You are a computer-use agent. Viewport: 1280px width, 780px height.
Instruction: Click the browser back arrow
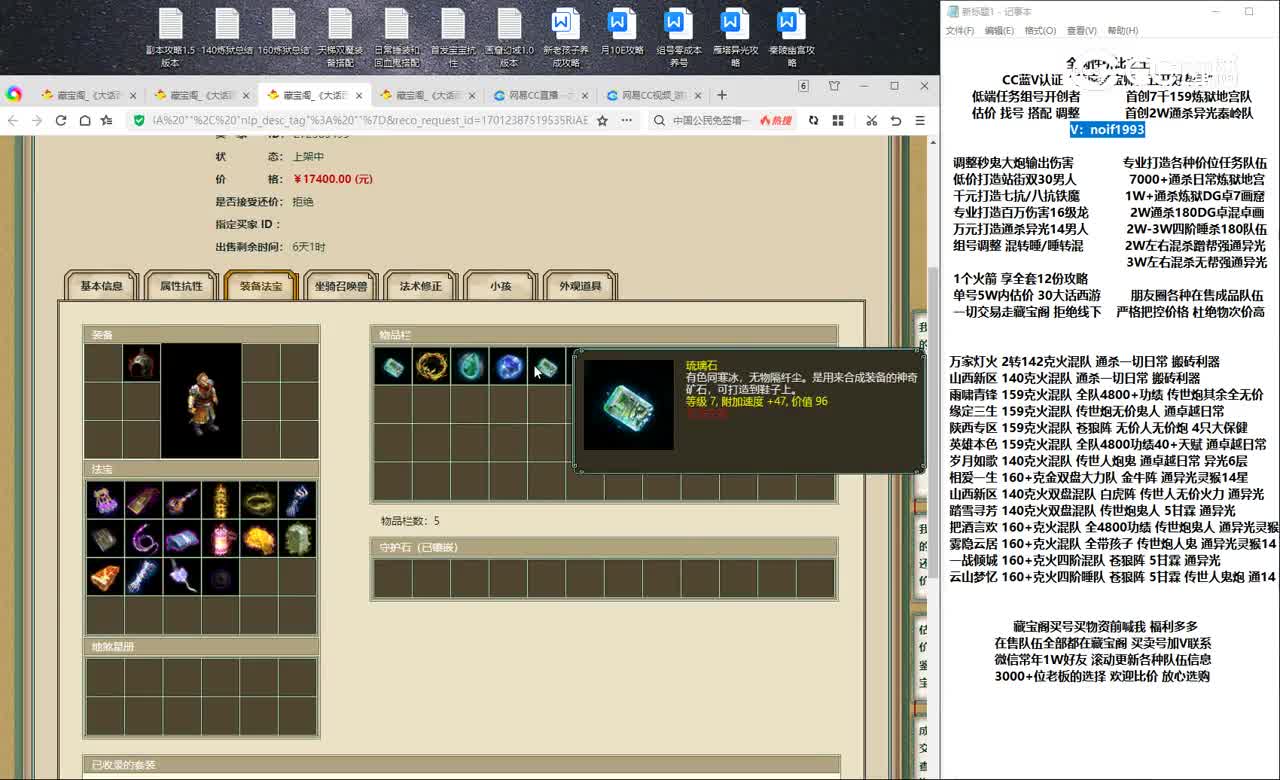tap(13, 120)
